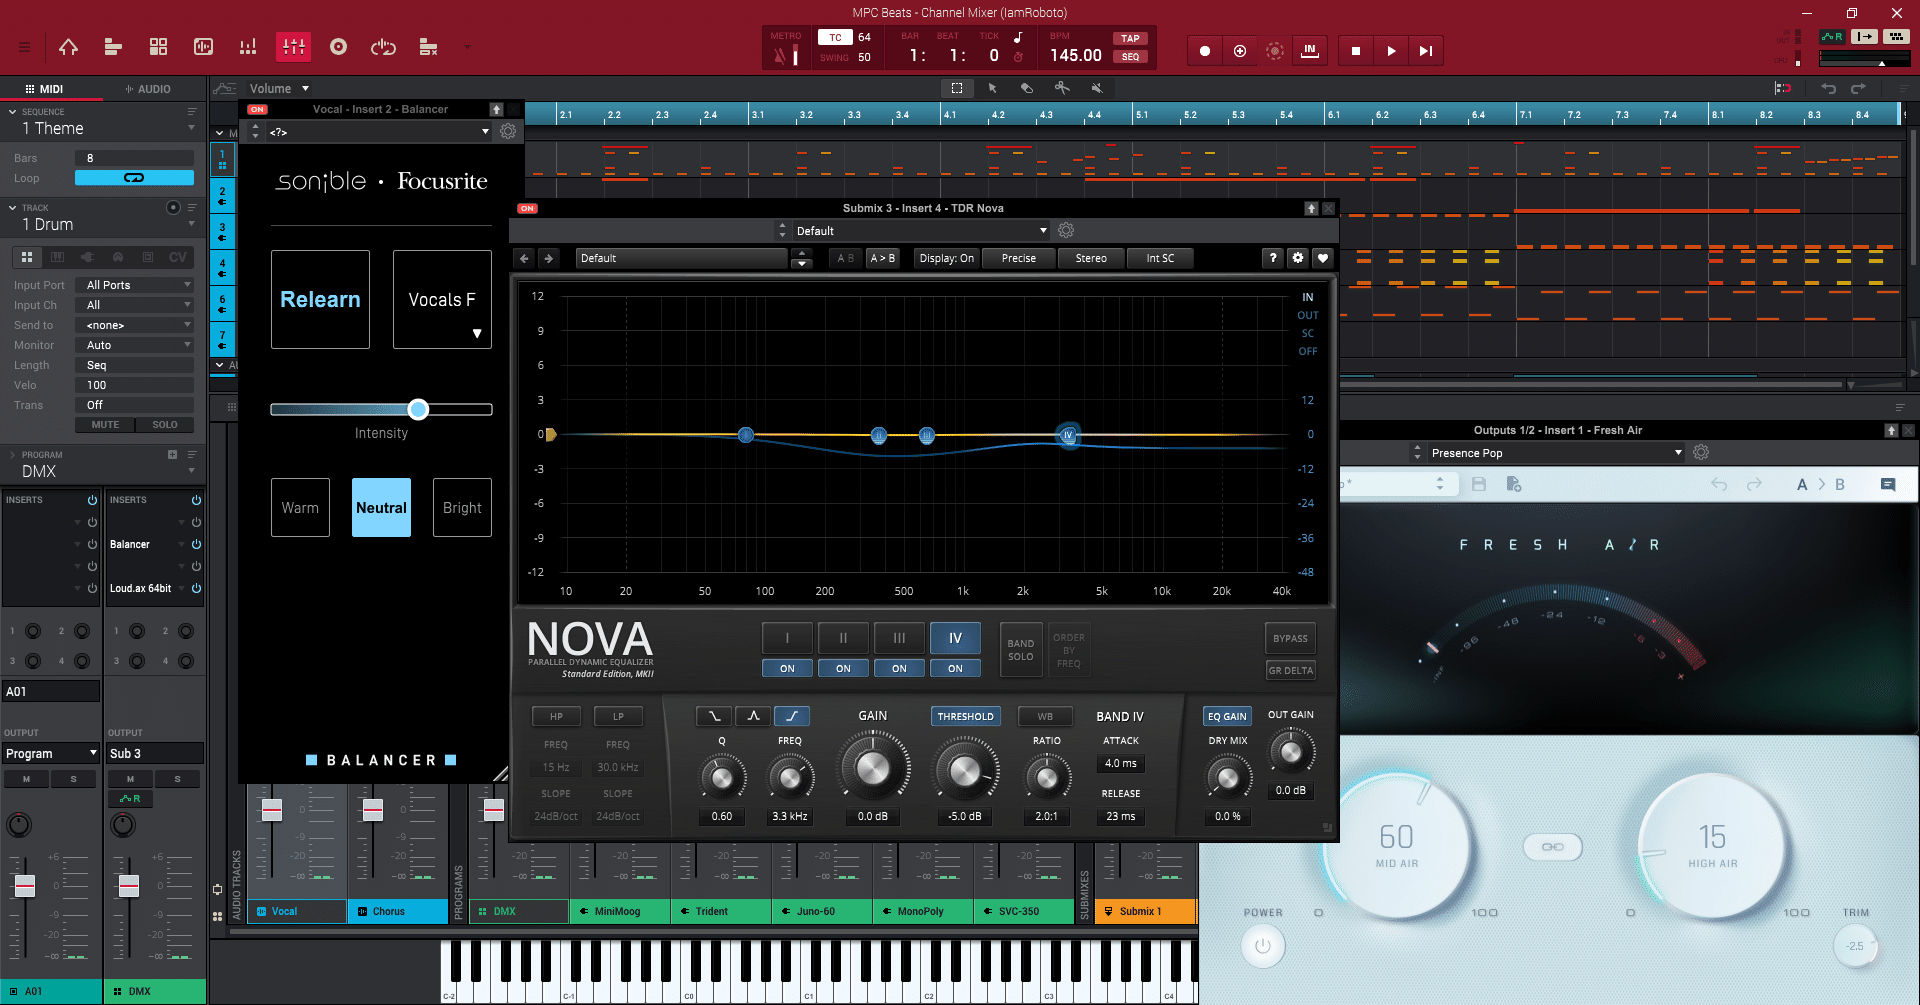The height and width of the screenshot is (1005, 1920).
Task: Open the track view icon in top toolbar
Action: 113,47
